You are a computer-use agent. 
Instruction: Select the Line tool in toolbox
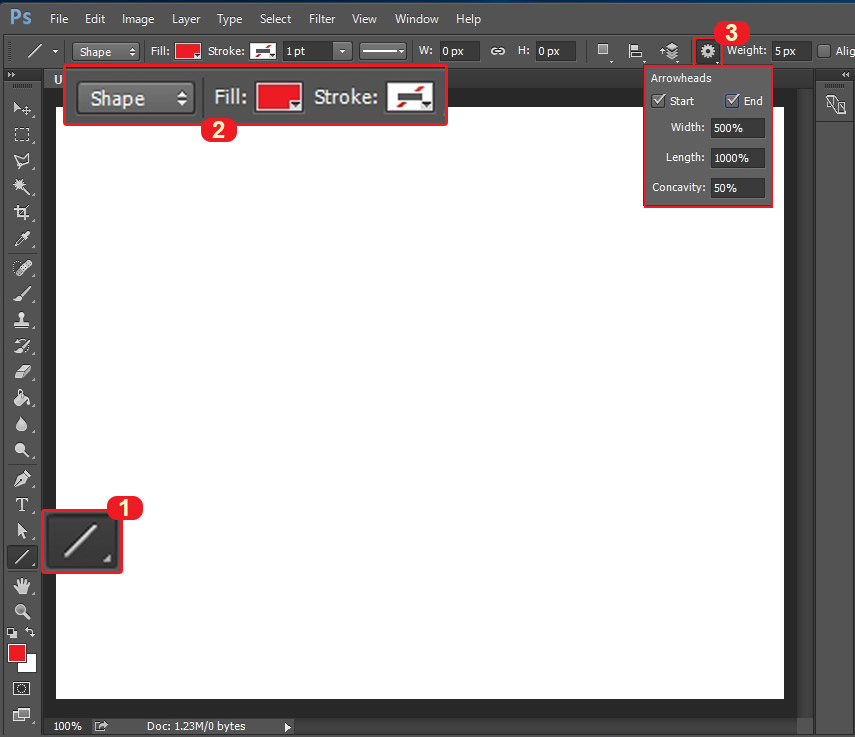point(22,557)
